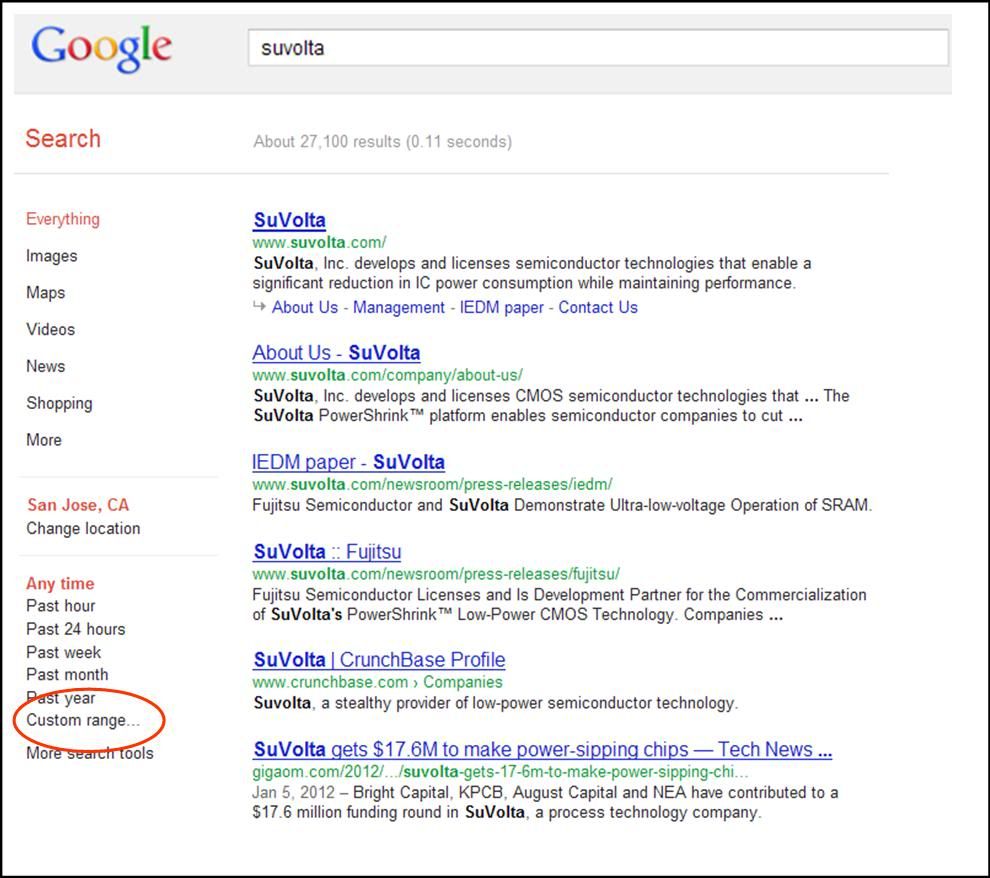This screenshot has height=878, width=990.
Task: Open the $17.6M power-sipping chips article
Action: pos(542,749)
